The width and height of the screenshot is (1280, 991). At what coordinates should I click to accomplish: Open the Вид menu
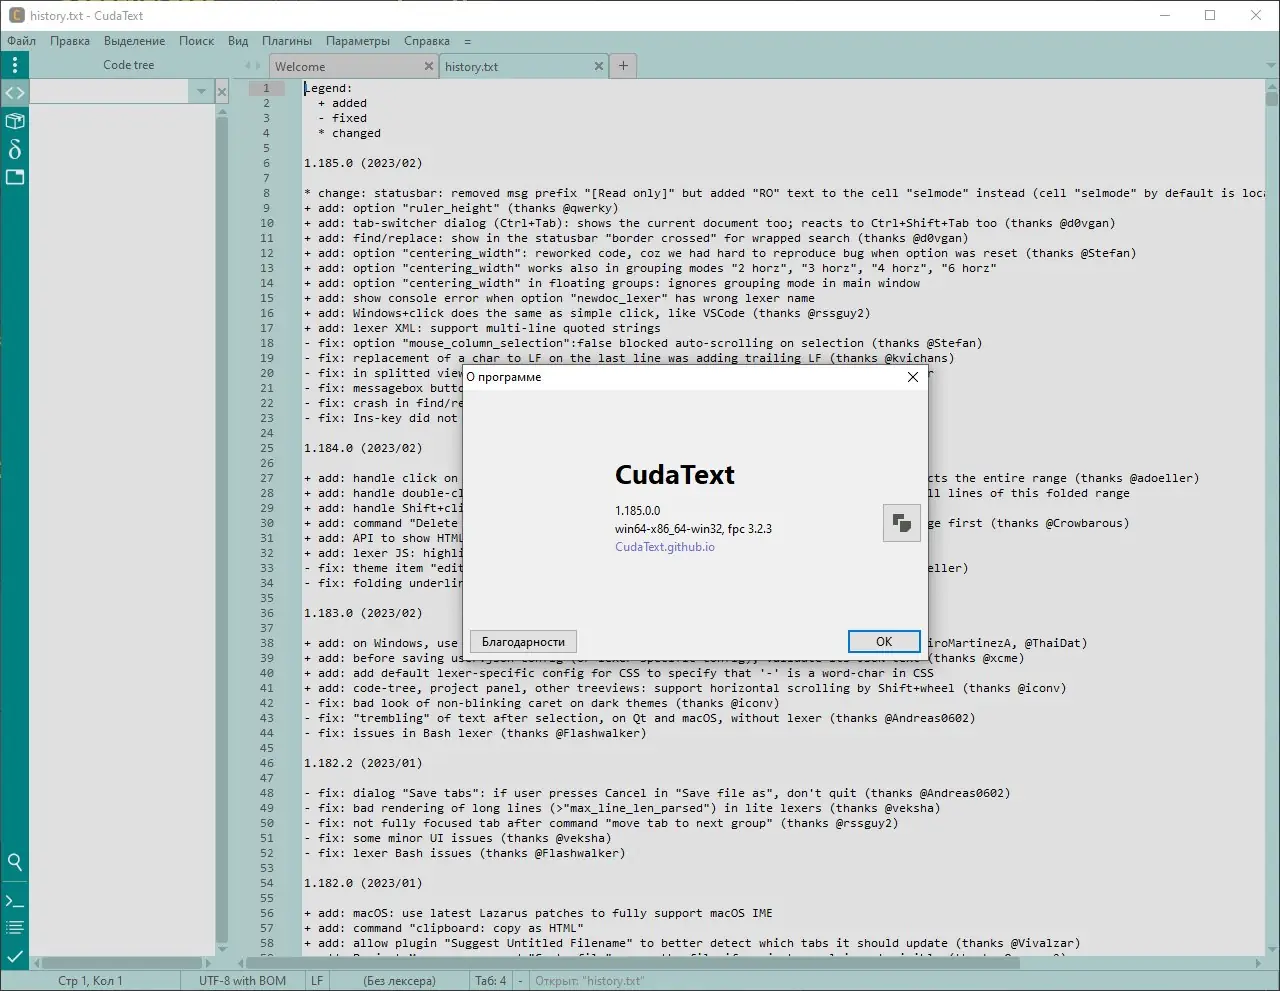click(238, 41)
